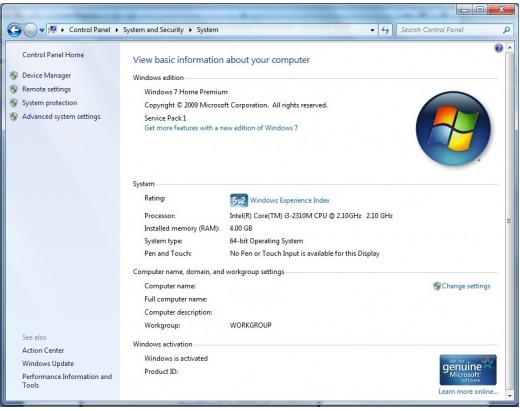Select System and Security breadcrumb

[x=153, y=30]
